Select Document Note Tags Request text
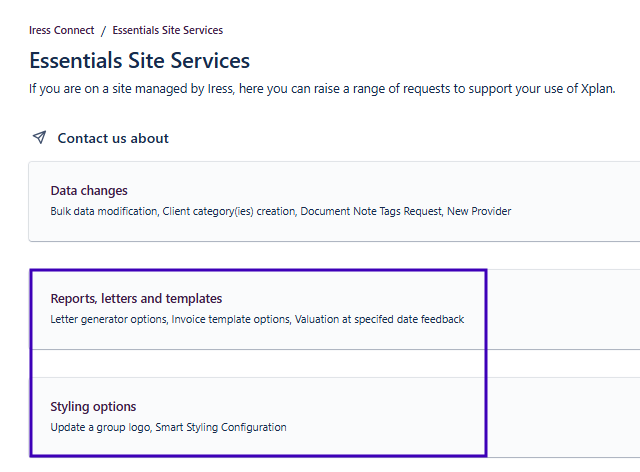The image size is (640, 472). 370,211
